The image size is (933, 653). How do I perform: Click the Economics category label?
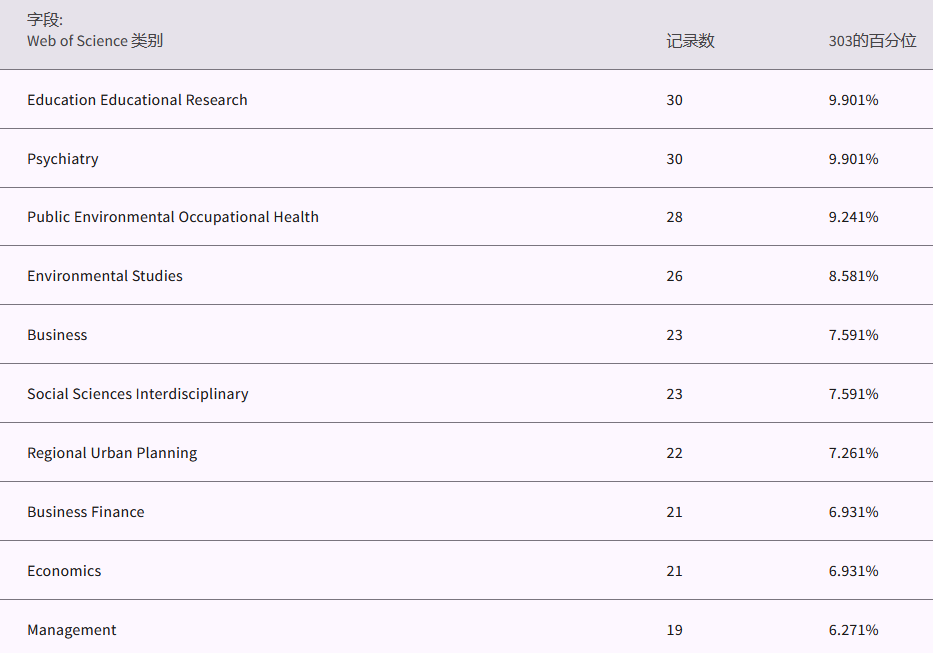tap(64, 571)
